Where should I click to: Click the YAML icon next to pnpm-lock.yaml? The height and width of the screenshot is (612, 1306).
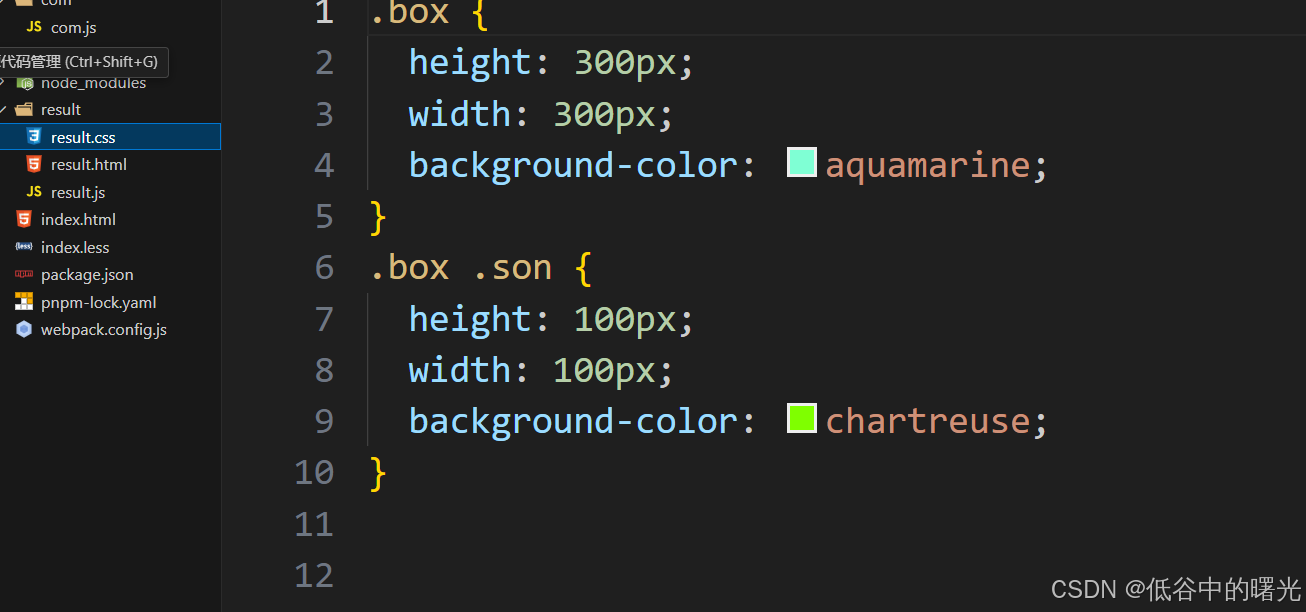click(x=23, y=301)
